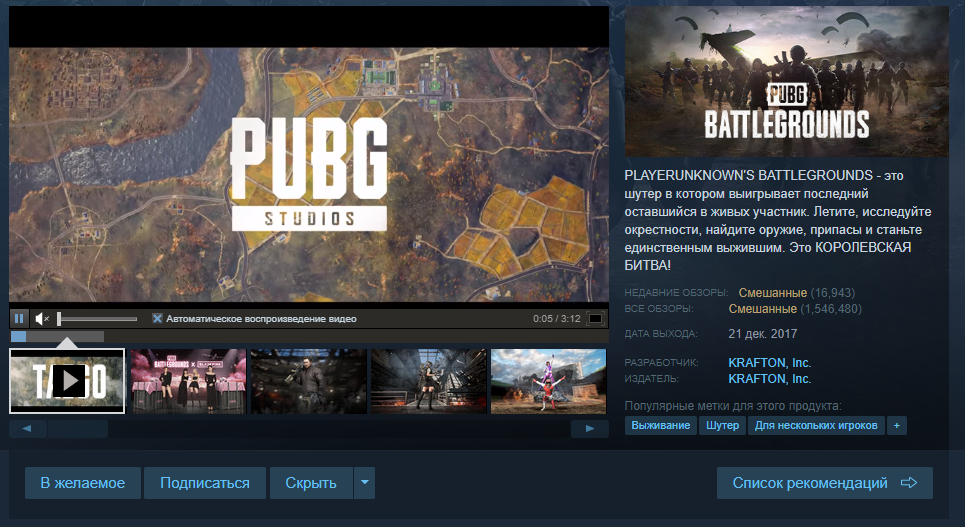View all reviews Смешанные (1,546,480)

click(x=795, y=308)
